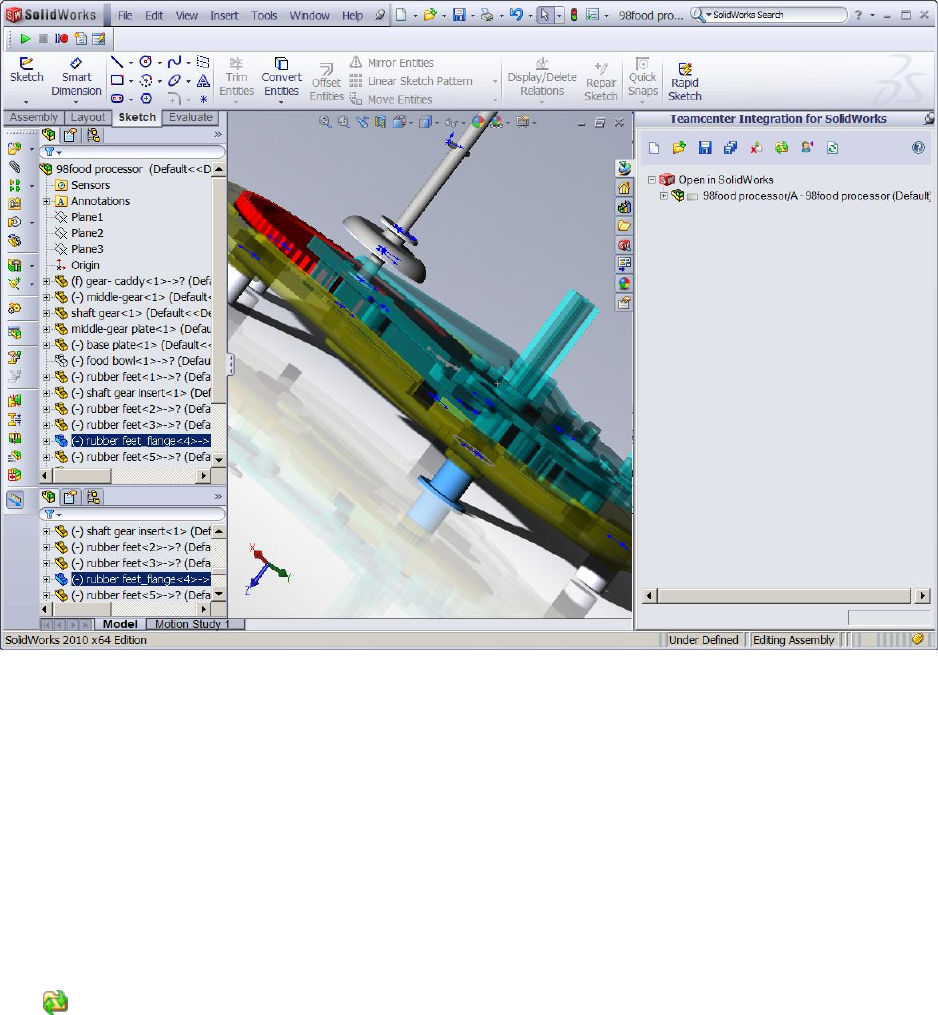Click the Mirror Entities button
Viewport: 938px width, 1015px height.
(392, 63)
